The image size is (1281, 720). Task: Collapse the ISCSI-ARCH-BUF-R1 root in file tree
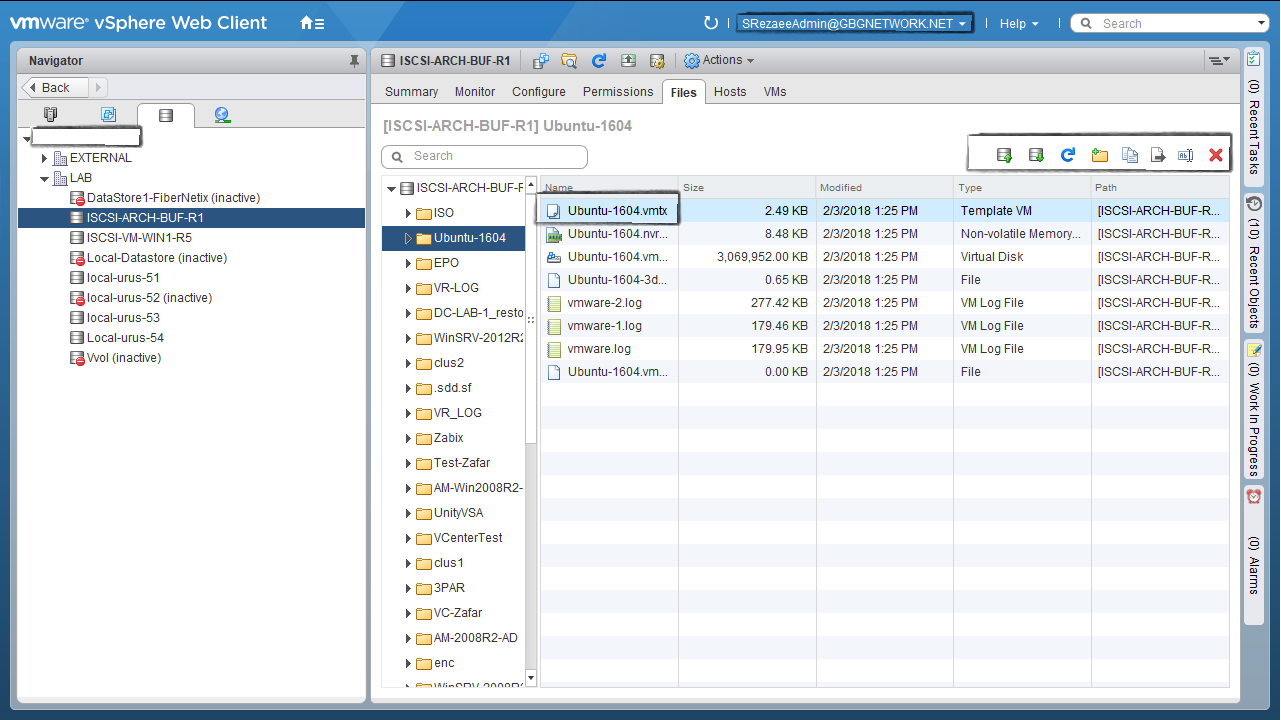tap(391, 188)
